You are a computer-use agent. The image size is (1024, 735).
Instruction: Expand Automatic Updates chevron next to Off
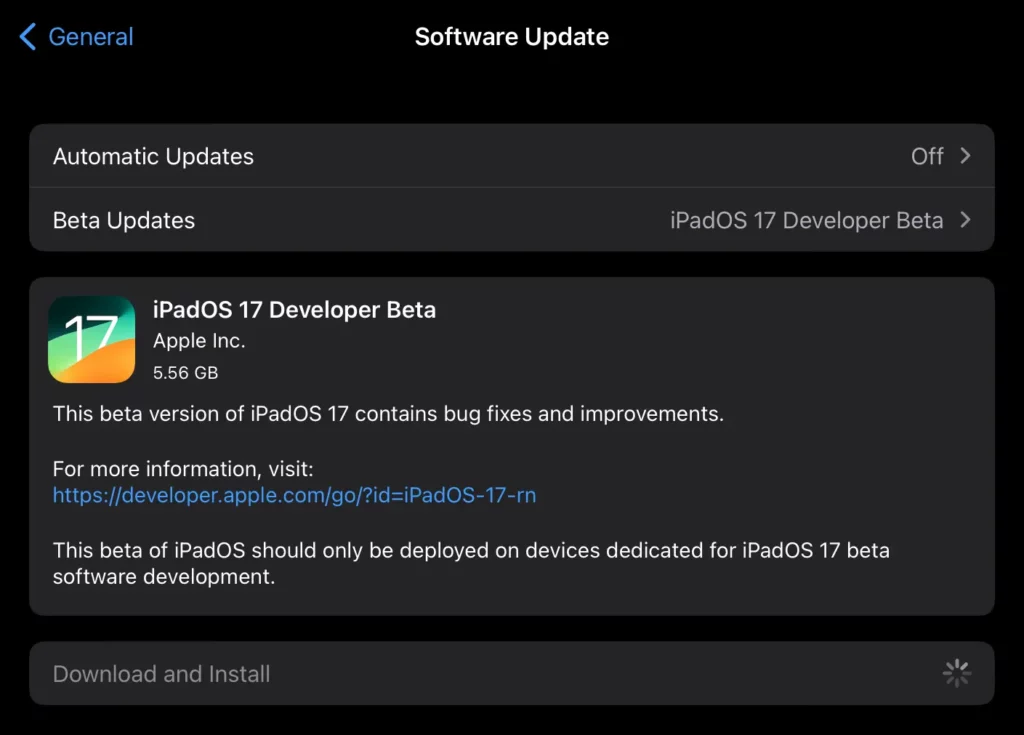(x=965, y=156)
